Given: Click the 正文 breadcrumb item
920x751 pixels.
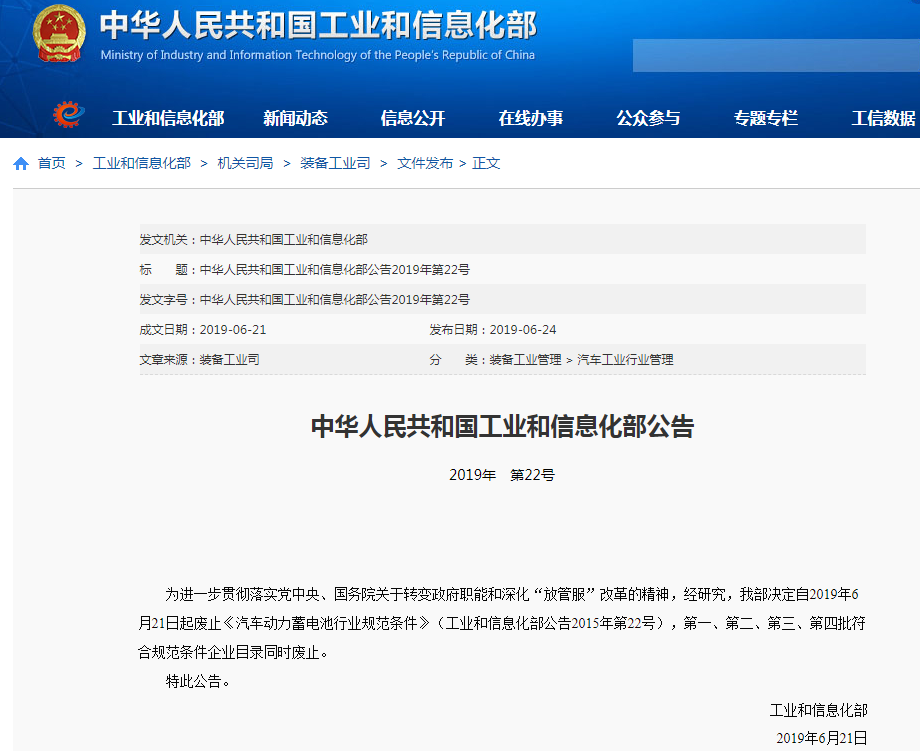Looking at the screenshot, I should 486,163.
